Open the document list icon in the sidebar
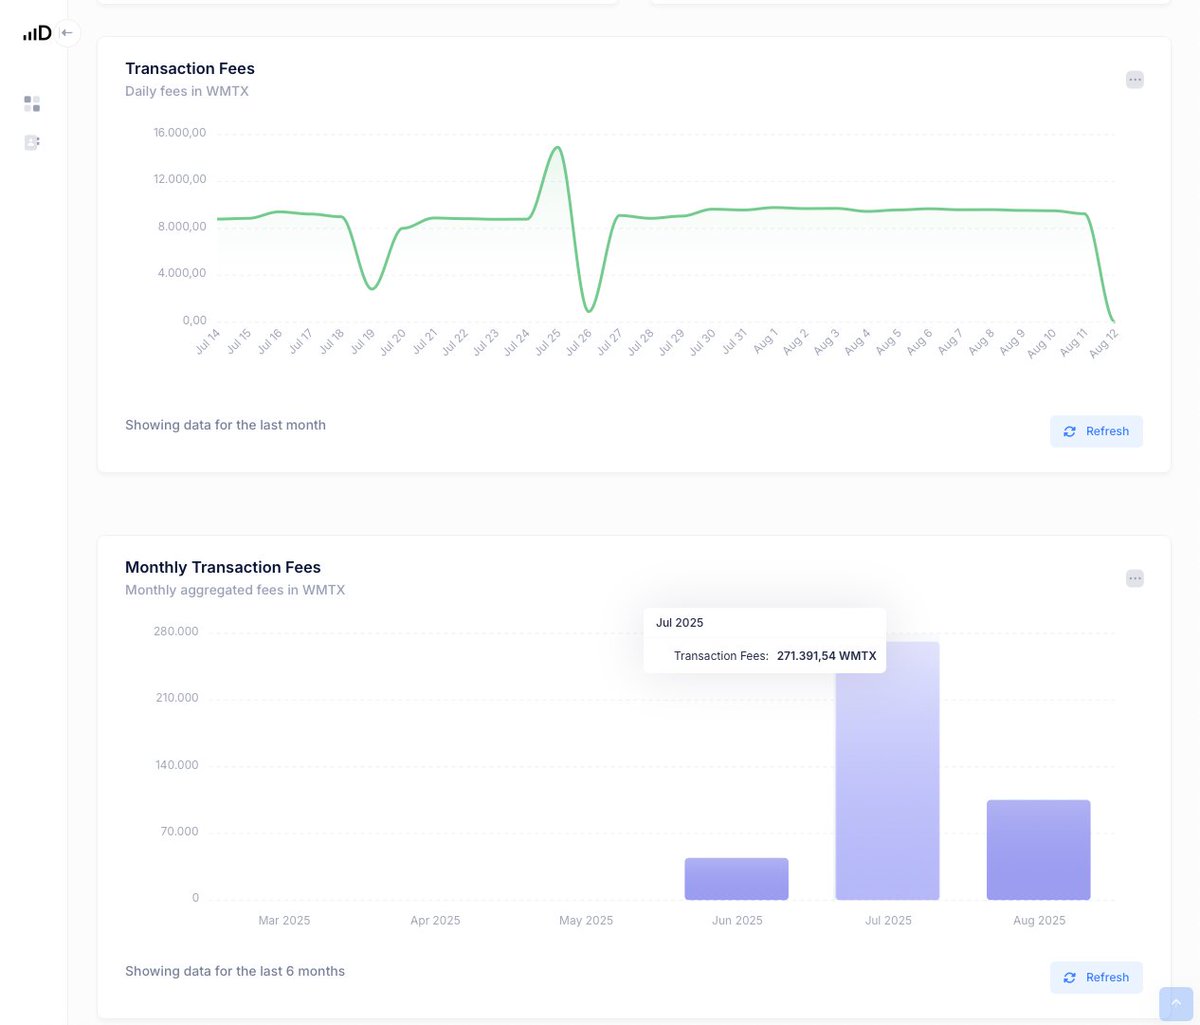1200x1025 pixels. click(32, 143)
